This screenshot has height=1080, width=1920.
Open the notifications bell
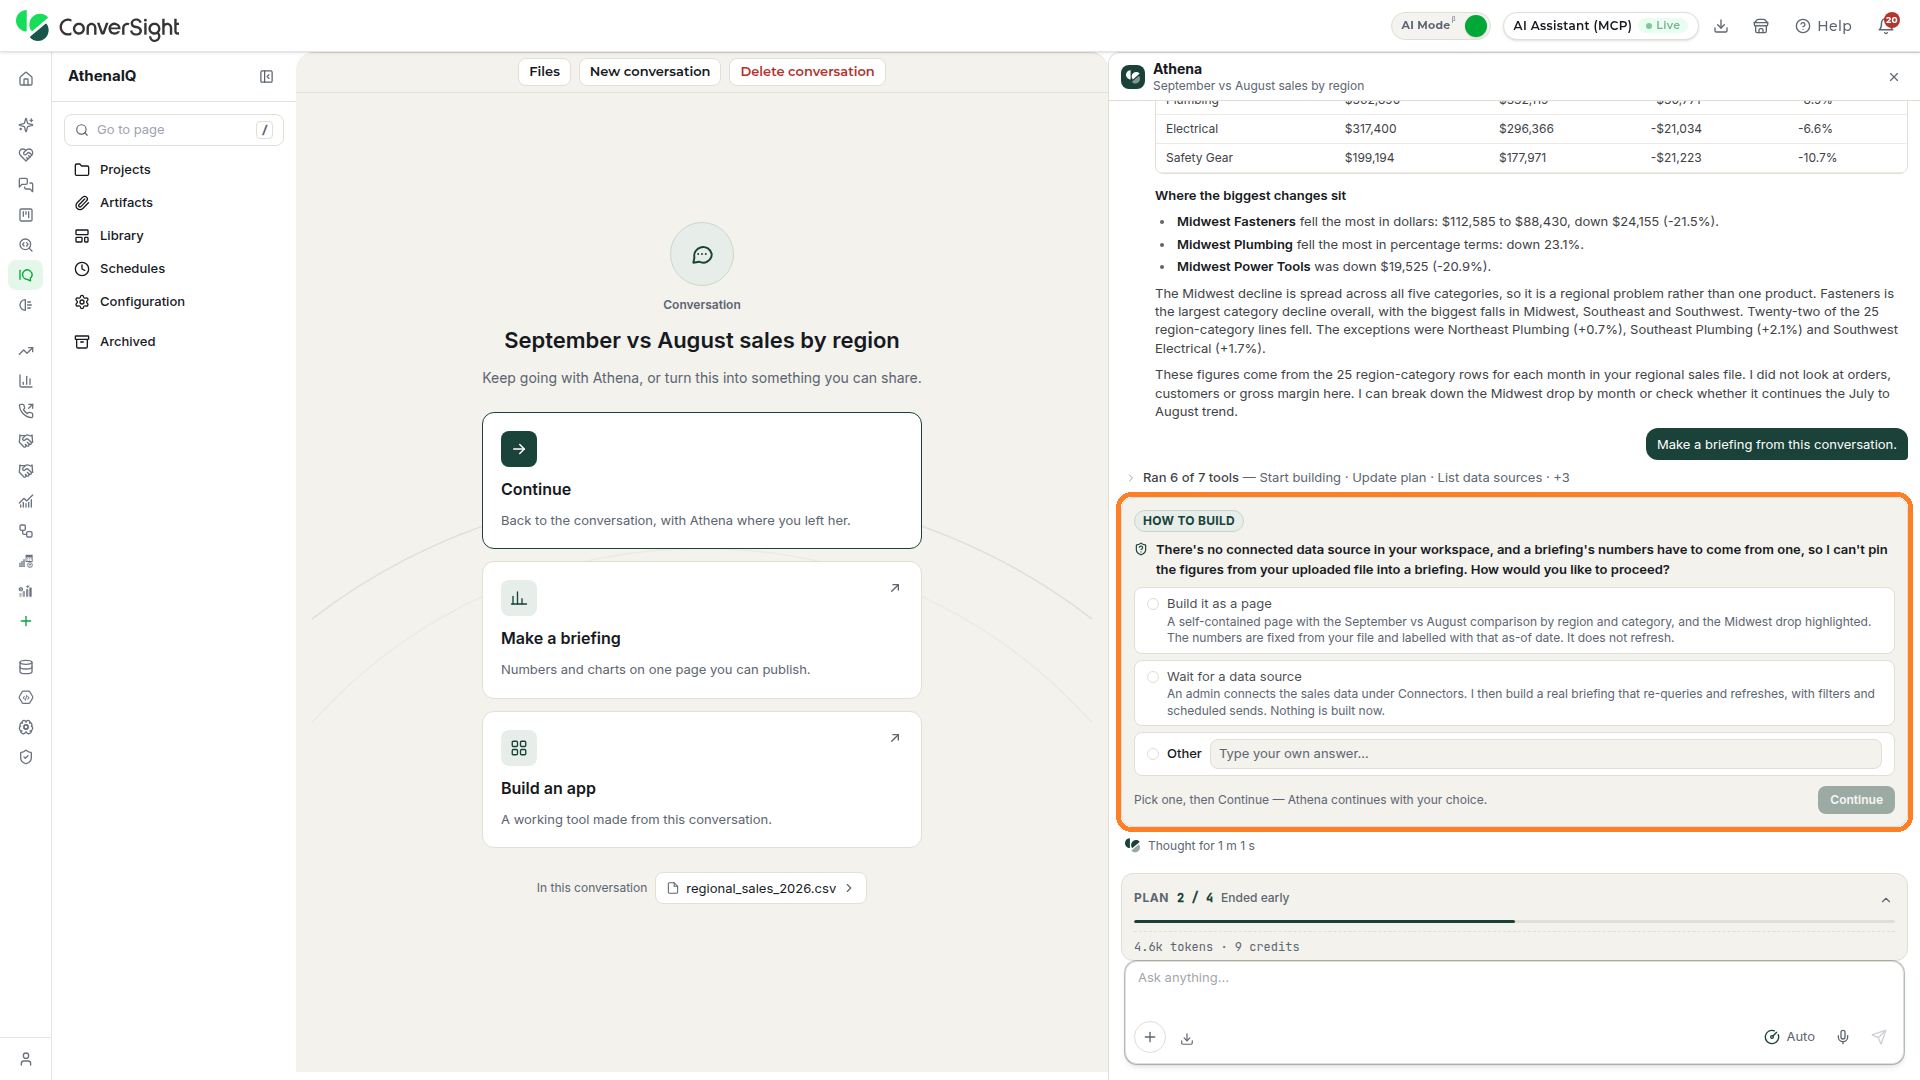pyautogui.click(x=1886, y=26)
